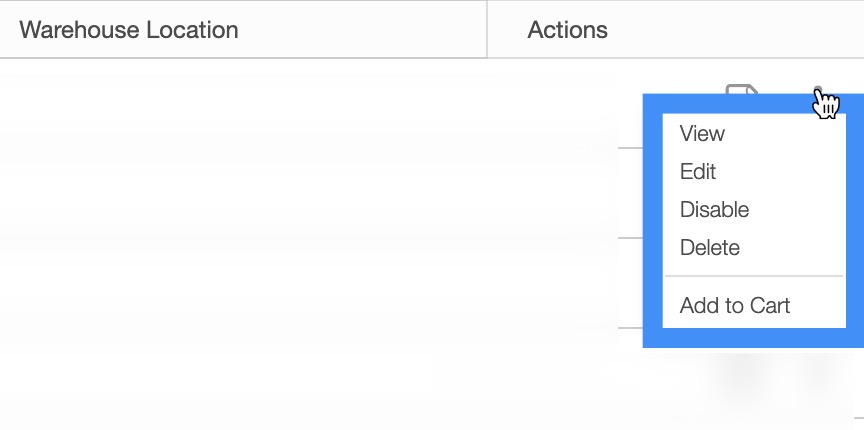Screen dimensions: 864x430
Task: Select Add to Cart menu entry
Action: (x=735, y=305)
